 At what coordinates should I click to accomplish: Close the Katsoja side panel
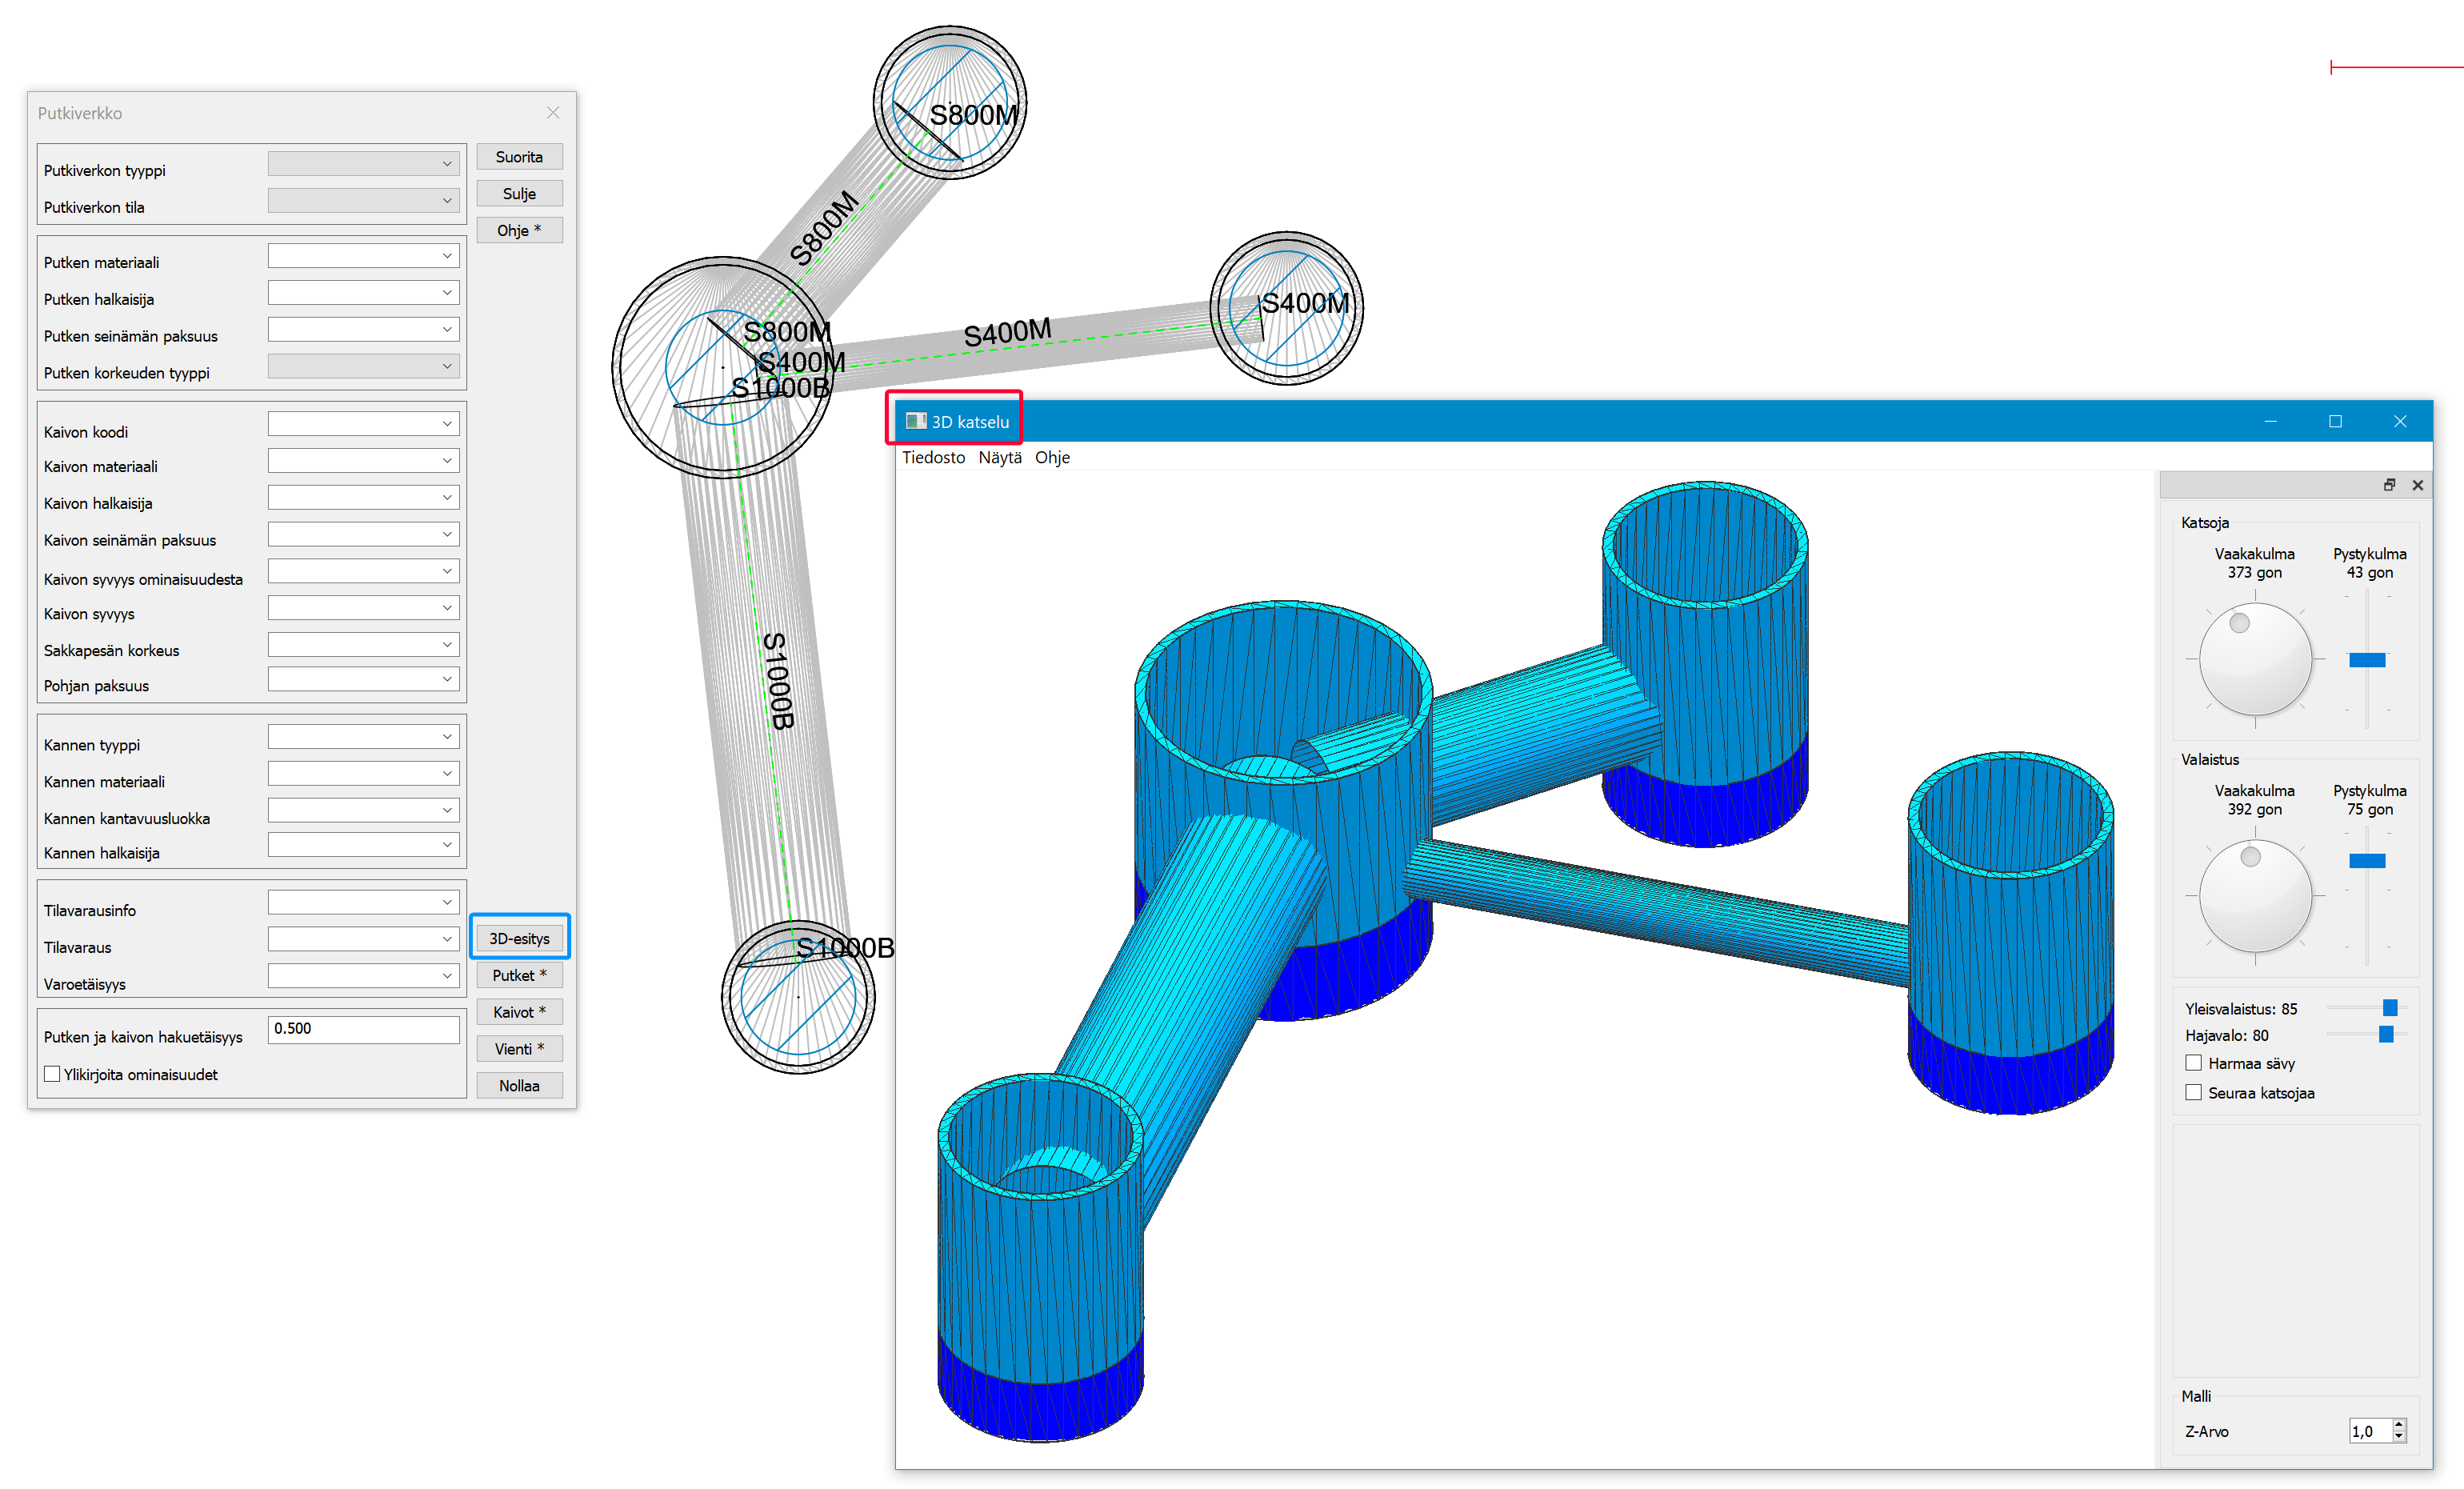tap(2417, 485)
